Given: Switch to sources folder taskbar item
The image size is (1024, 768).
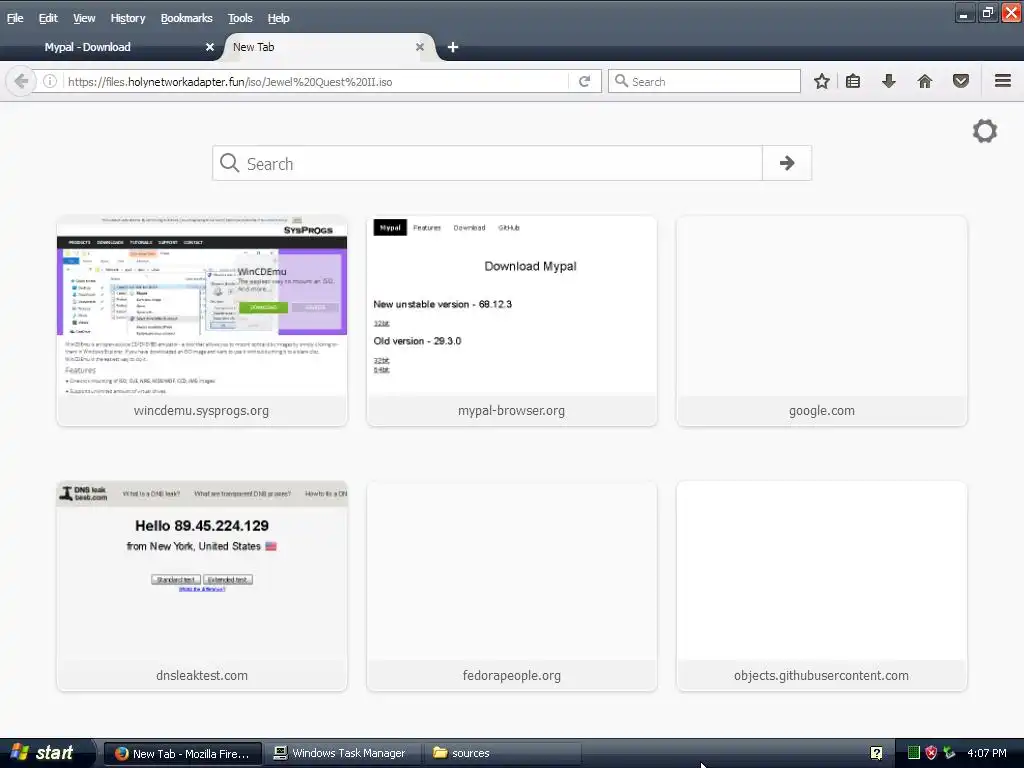Looking at the screenshot, I should click(503, 753).
